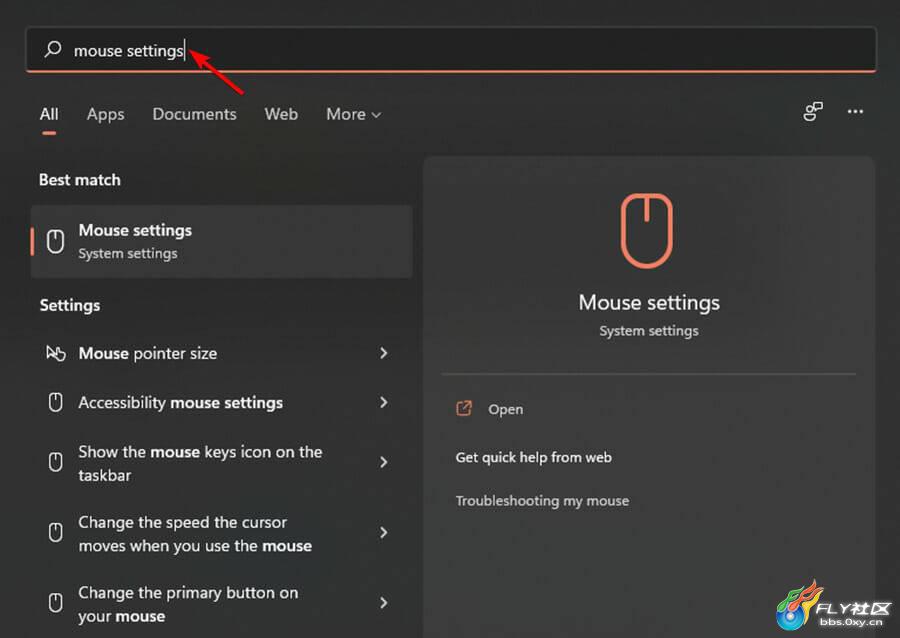Switch to the Apps tab
This screenshot has height=638, width=900.
coord(106,114)
